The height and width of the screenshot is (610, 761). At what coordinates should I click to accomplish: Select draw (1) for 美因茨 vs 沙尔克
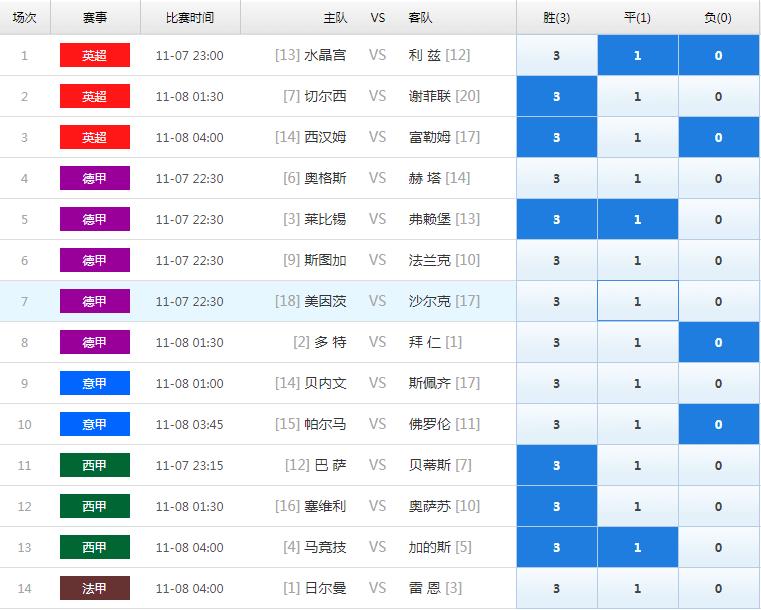(x=637, y=301)
